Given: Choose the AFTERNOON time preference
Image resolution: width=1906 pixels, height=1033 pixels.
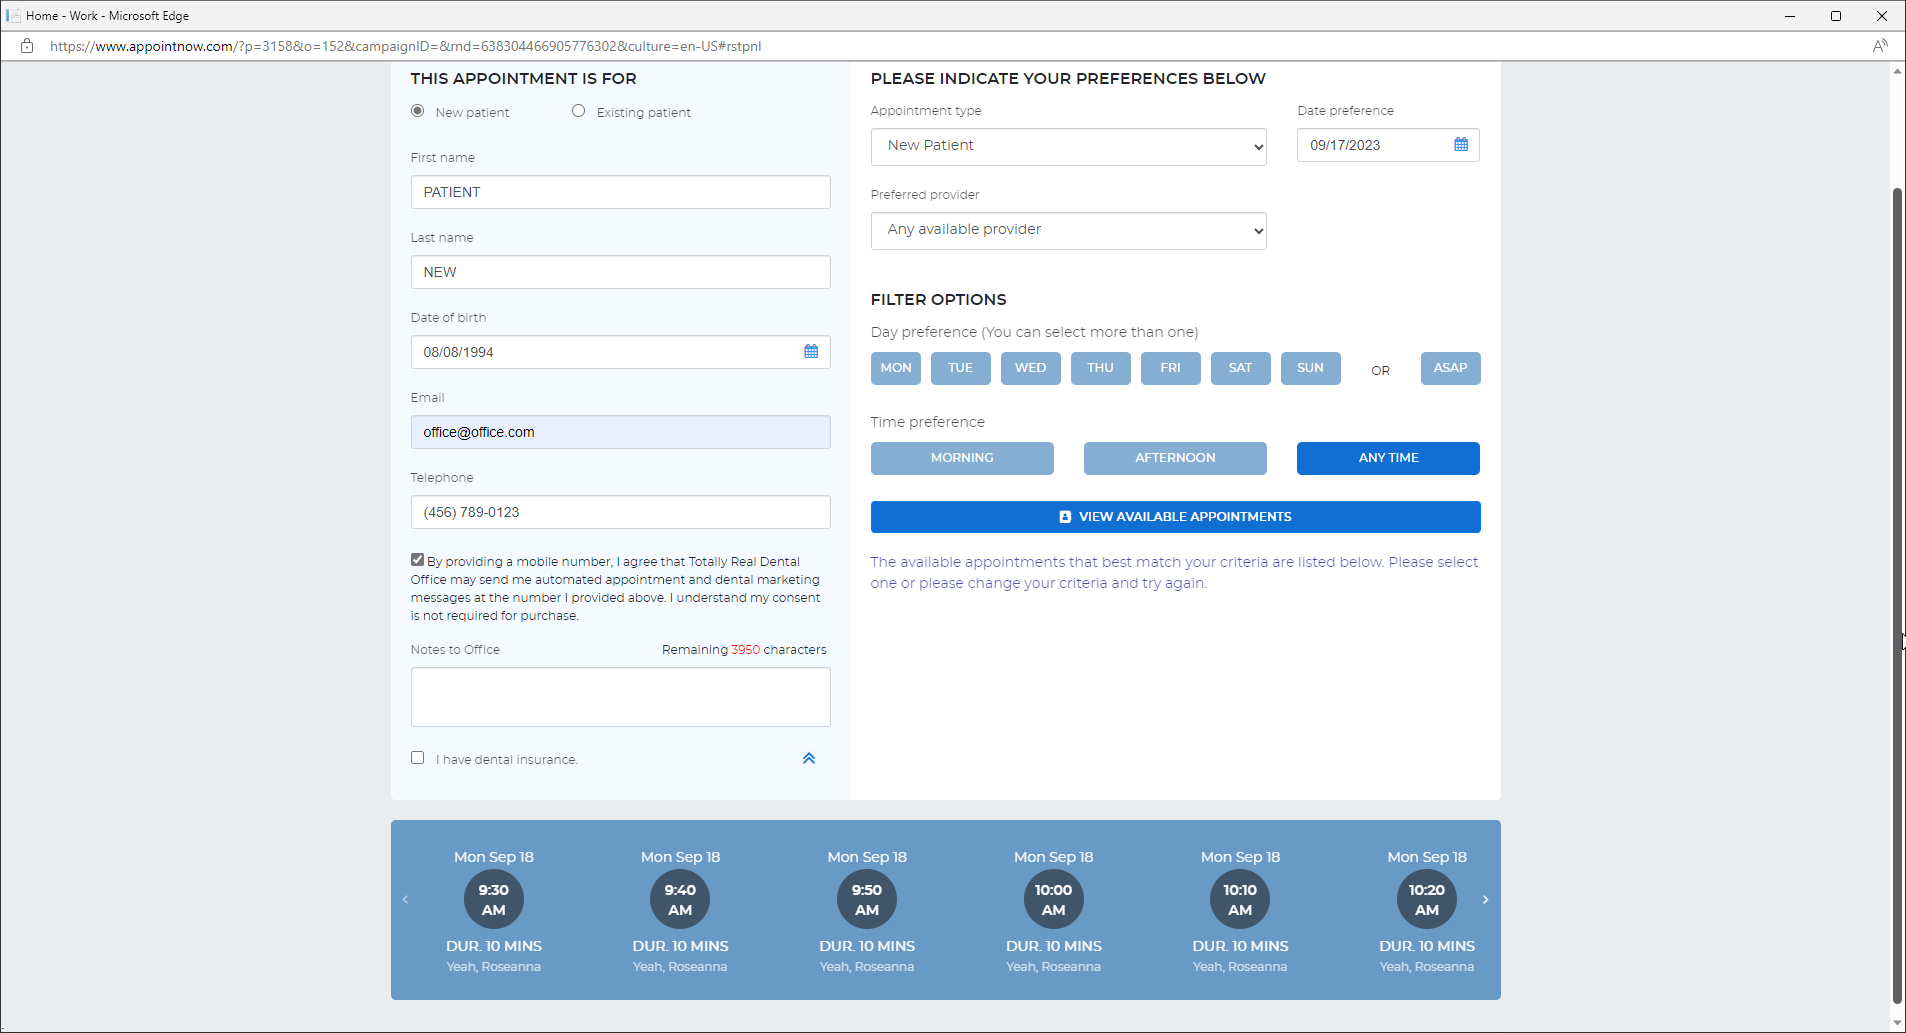Looking at the screenshot, I should pos(1174,458).
